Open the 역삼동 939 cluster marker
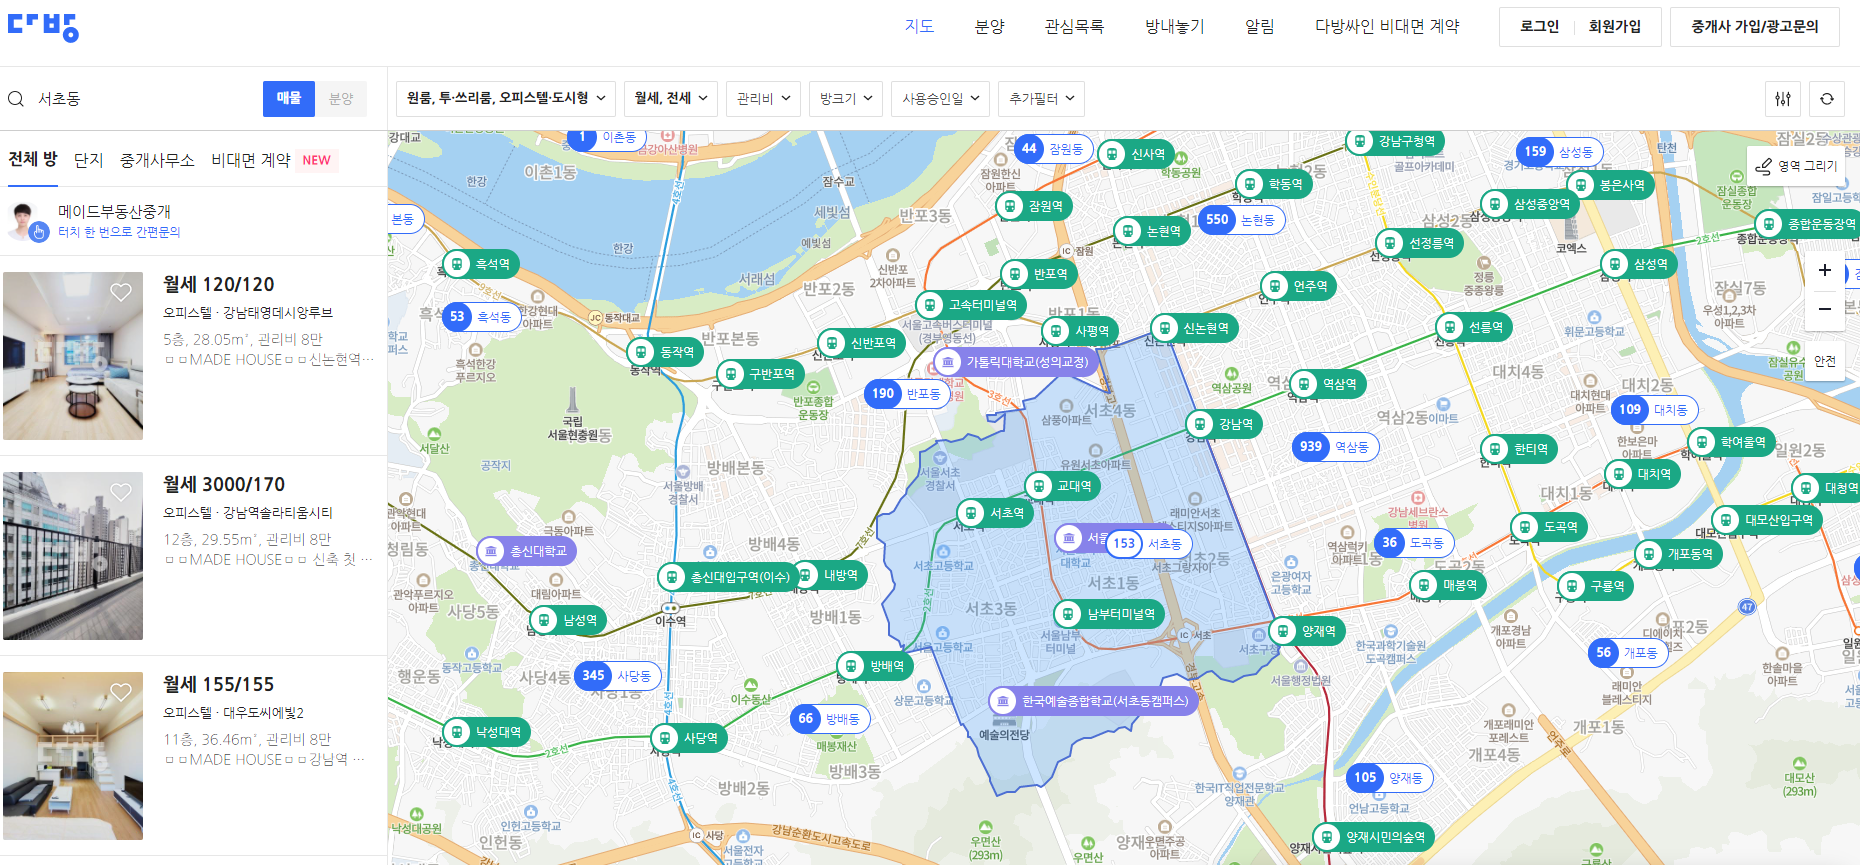This screenshot has width=1860, height=865. pyautogui.click(x=1335, y=446)
